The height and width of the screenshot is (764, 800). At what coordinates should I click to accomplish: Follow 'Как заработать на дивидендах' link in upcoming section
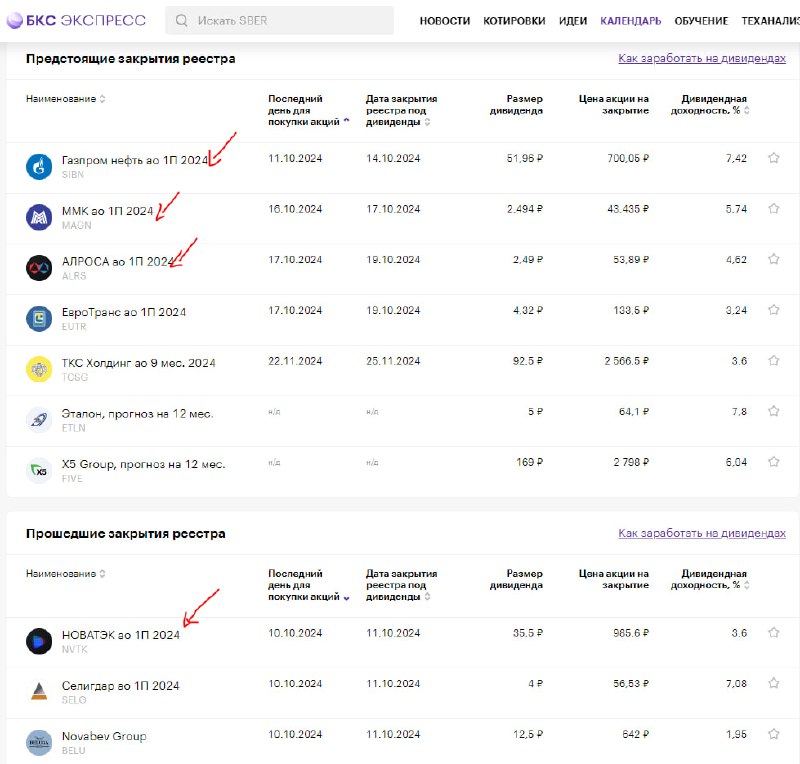[702, 58]
